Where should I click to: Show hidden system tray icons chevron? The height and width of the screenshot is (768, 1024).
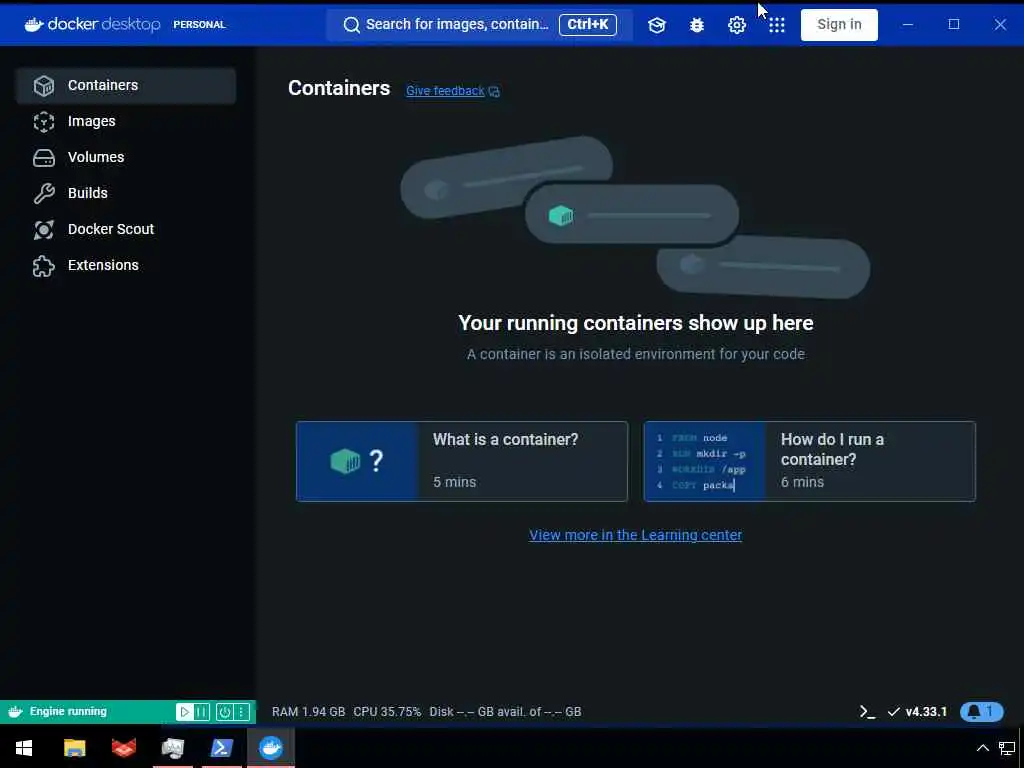(982, 748)
